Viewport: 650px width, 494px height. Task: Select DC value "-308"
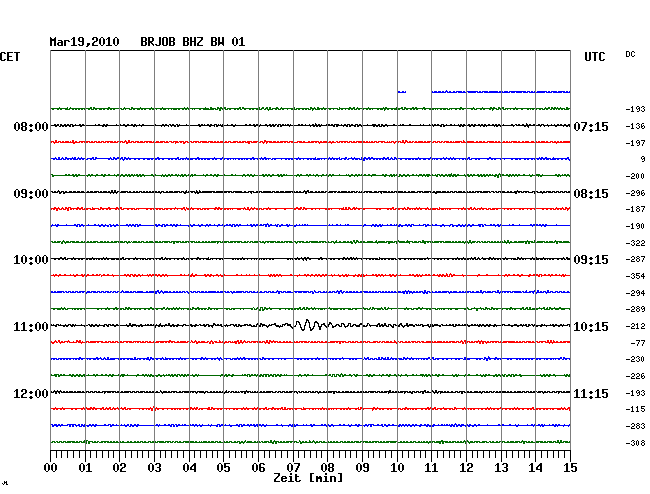coord(635,443)
